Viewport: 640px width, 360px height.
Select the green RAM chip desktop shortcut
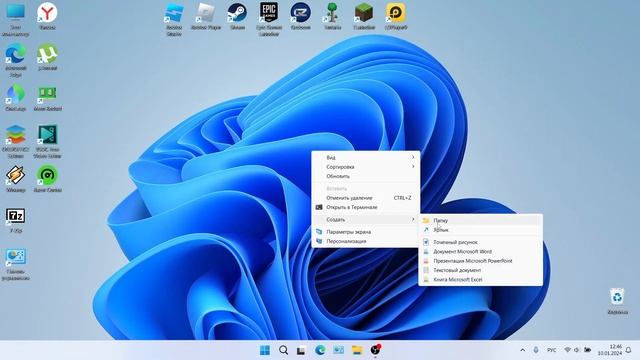[47, 98]
